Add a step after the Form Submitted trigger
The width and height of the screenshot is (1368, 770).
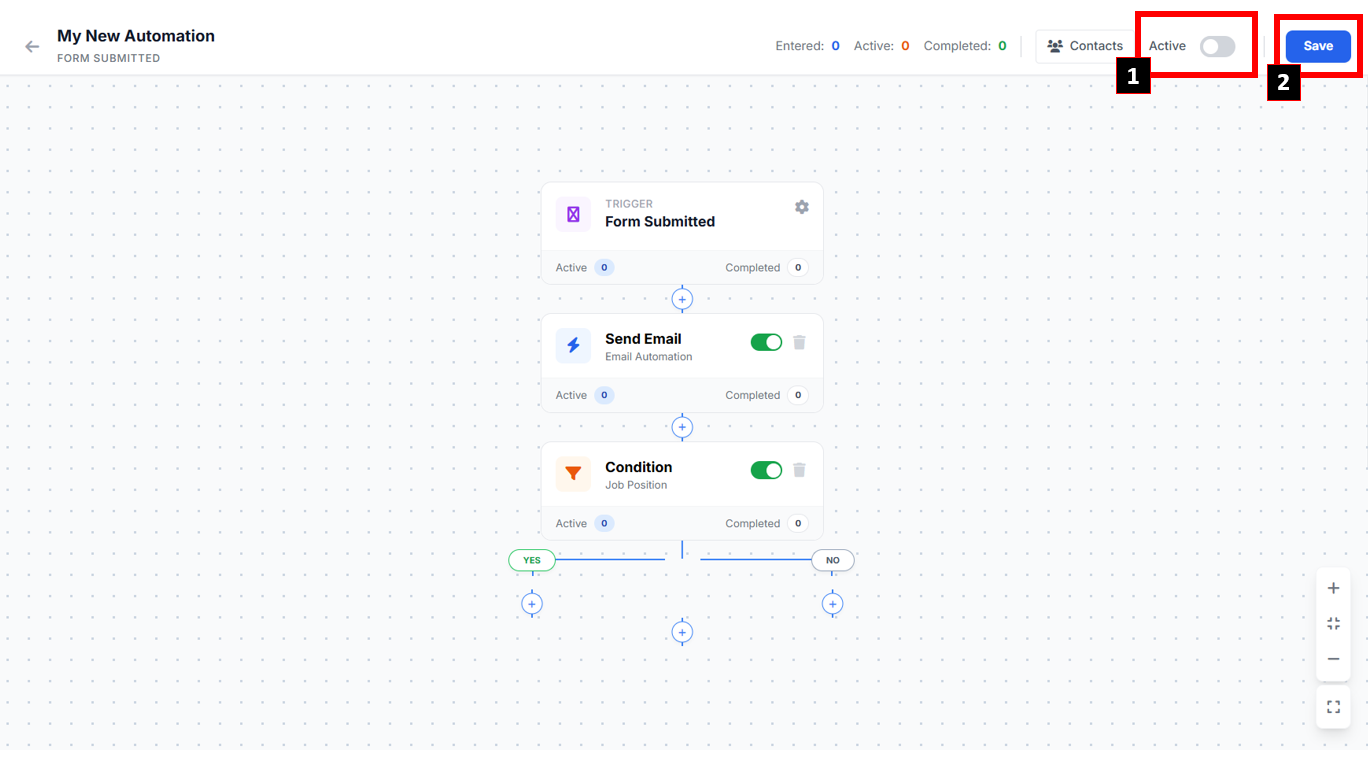click(x=682, y=299)
